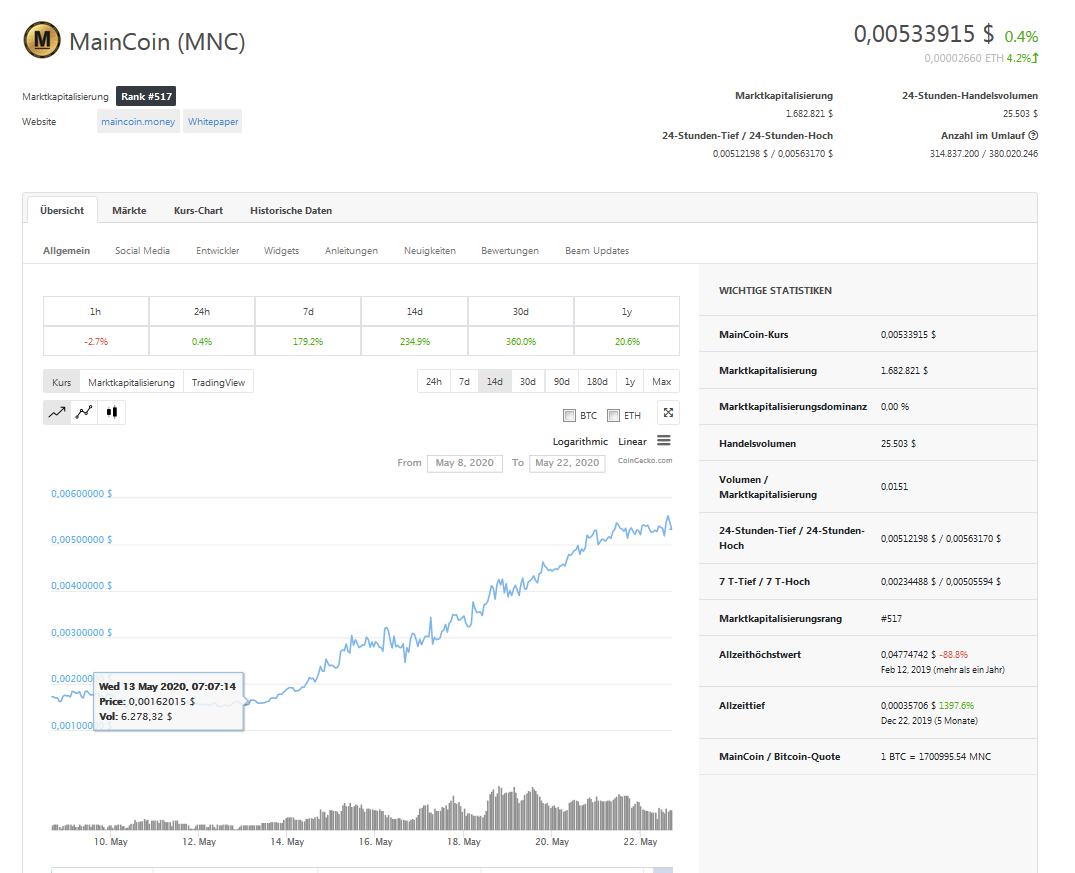
Task: Set chart range to 24h
Action: 434,381
